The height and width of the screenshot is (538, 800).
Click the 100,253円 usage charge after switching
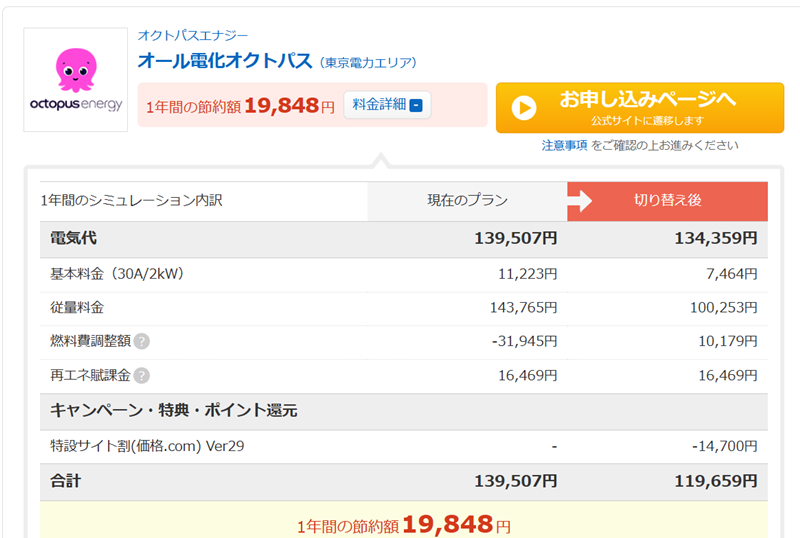point(723,307)
